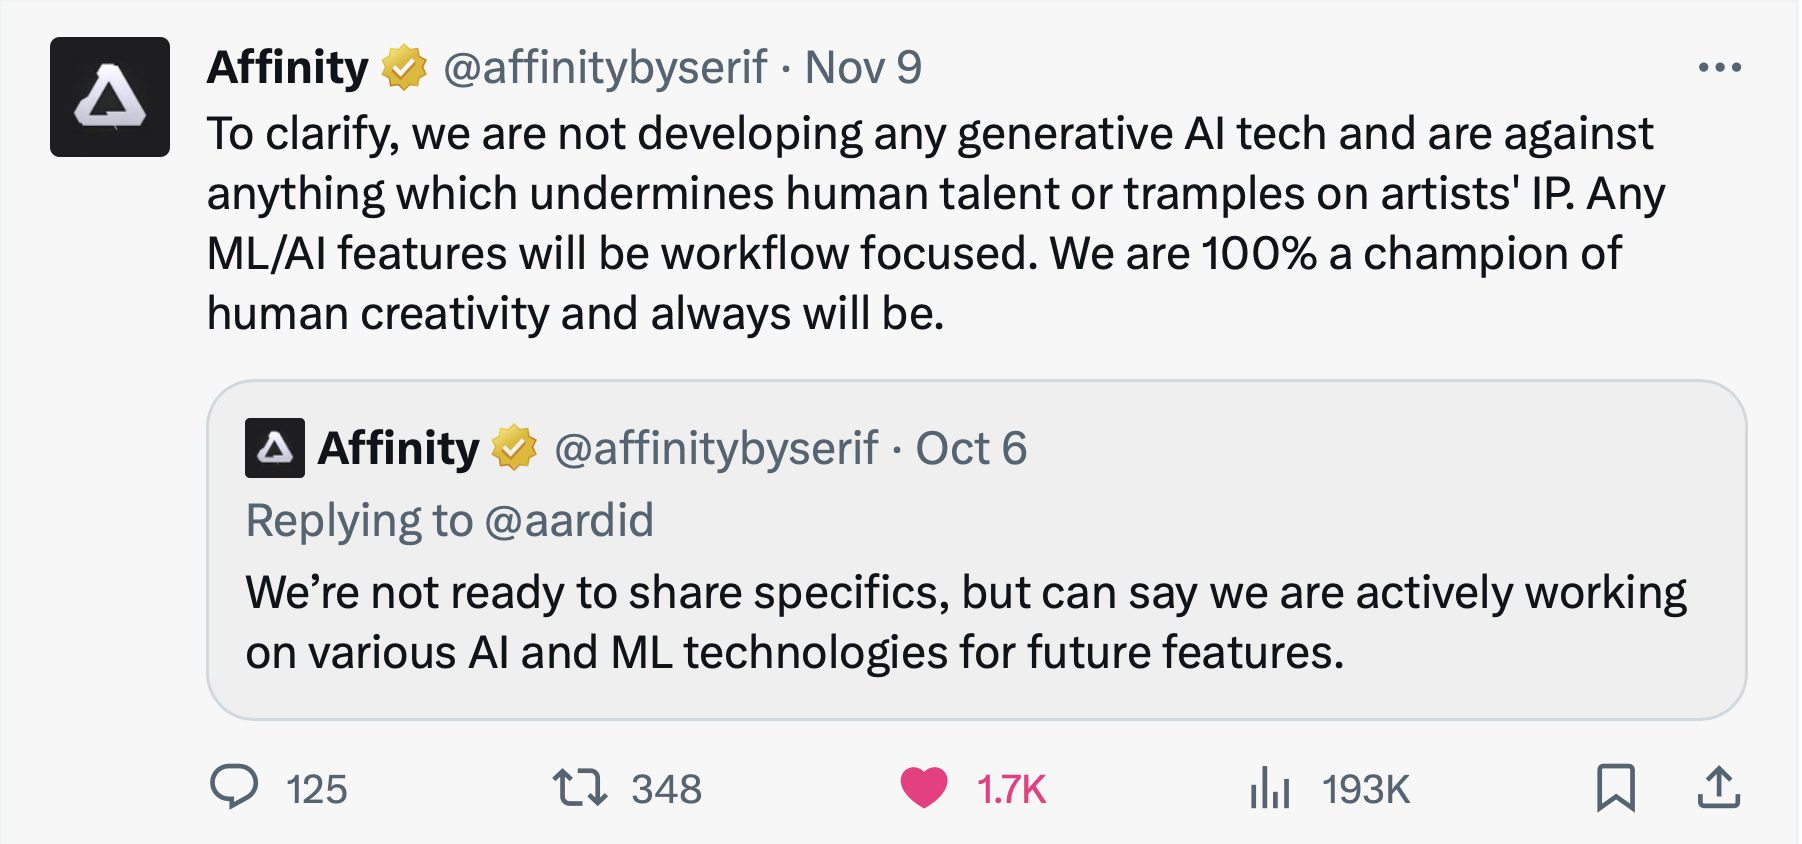Screen dimensions: 1802x844
Task: Click the small Affinity avatar in quoted tweet
Action: 275,448
